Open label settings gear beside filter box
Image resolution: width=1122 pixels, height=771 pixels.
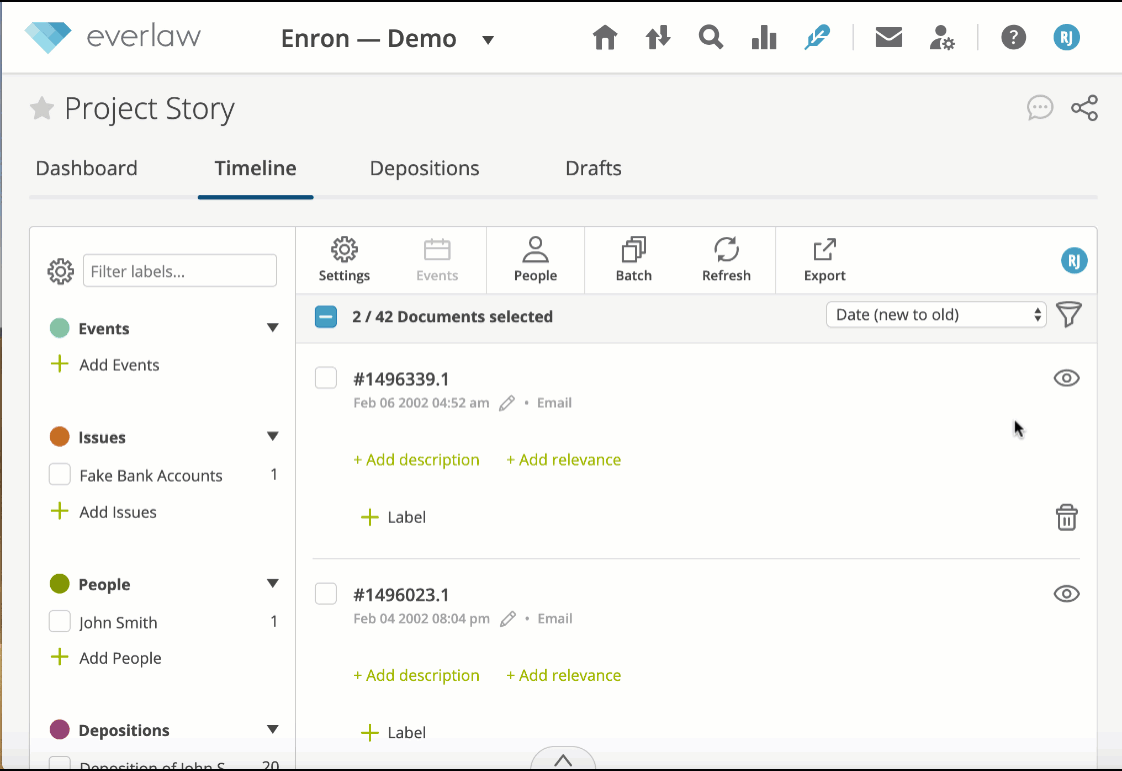coord(61,271)
